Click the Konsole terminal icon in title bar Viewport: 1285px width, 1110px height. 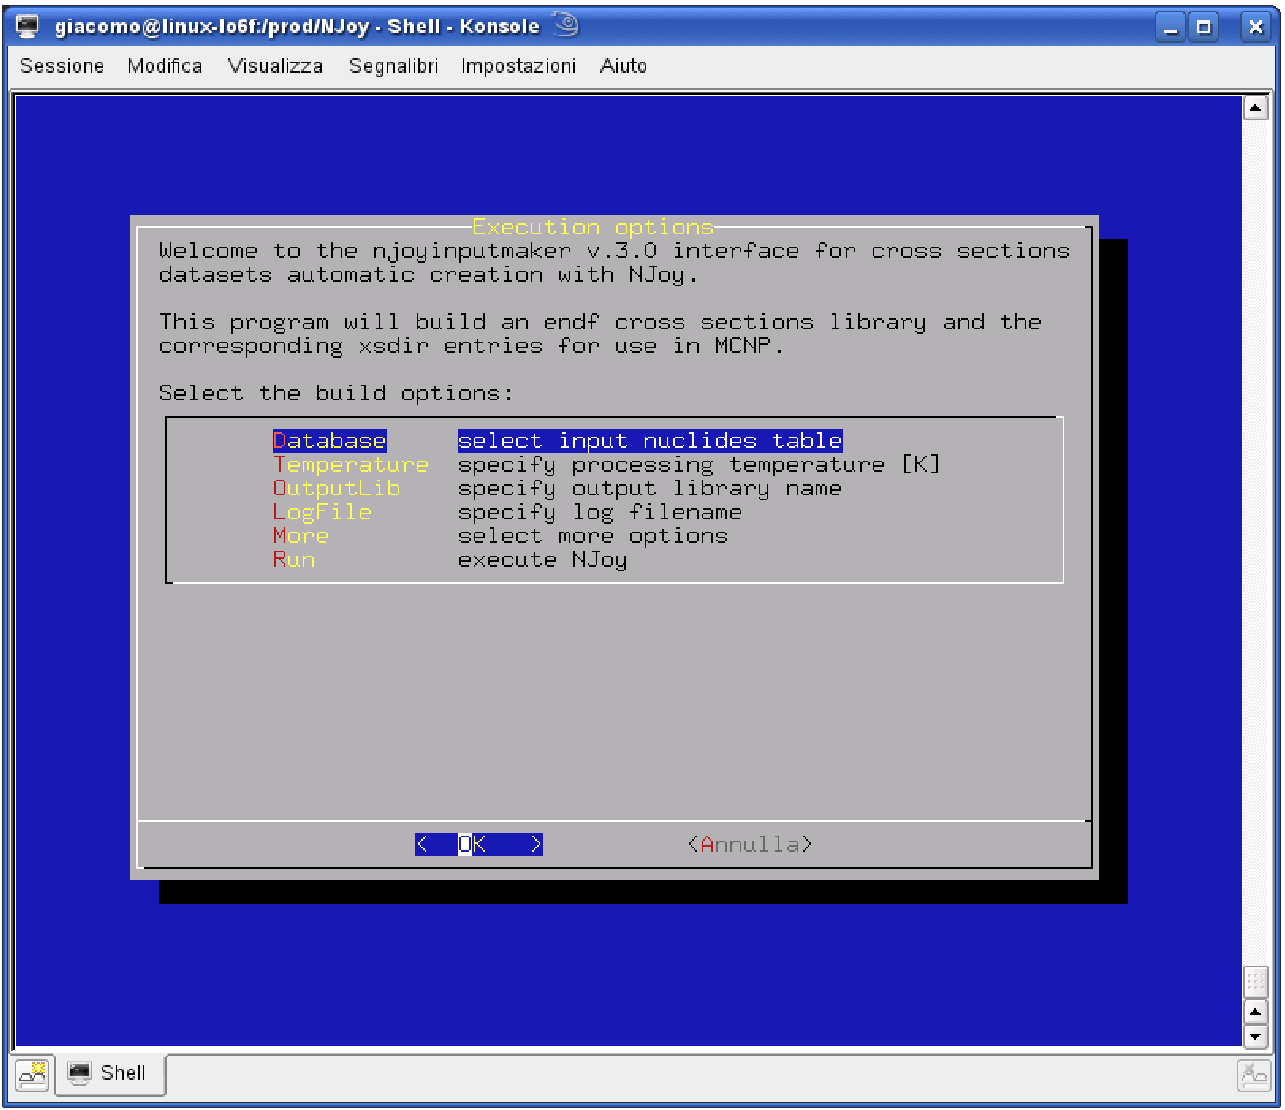point(27,26)
